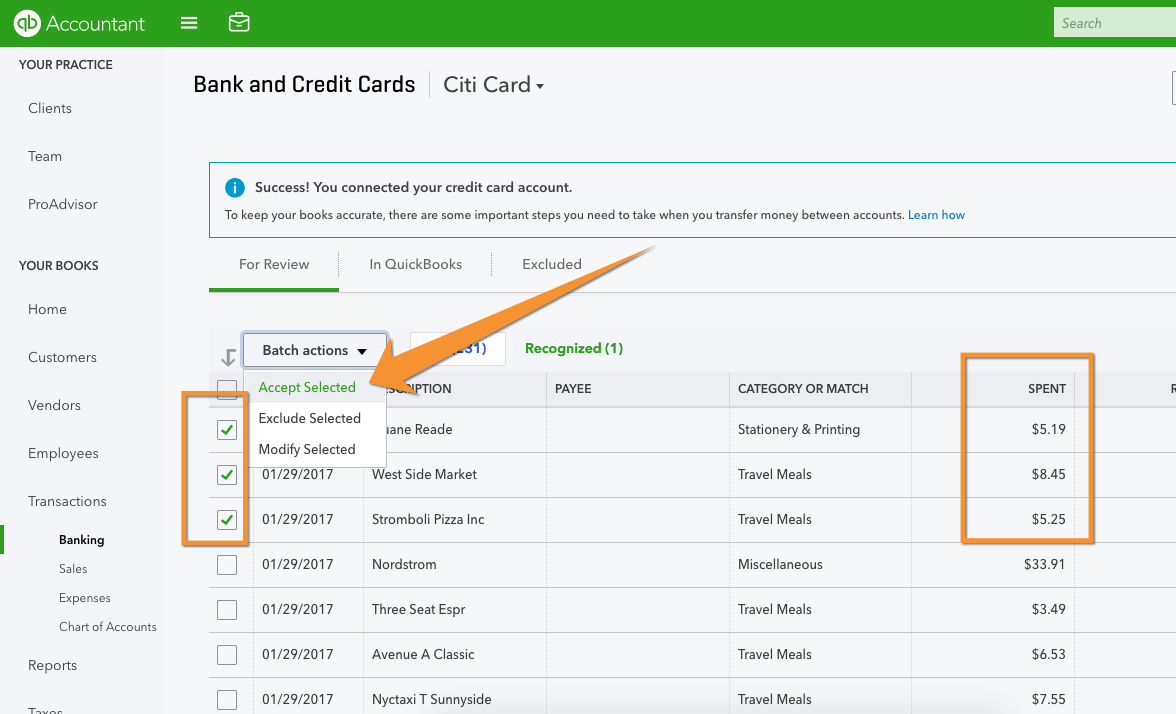Expand Transactions in the sidebar
The image size is (1176, 714).
pos(67,501)
